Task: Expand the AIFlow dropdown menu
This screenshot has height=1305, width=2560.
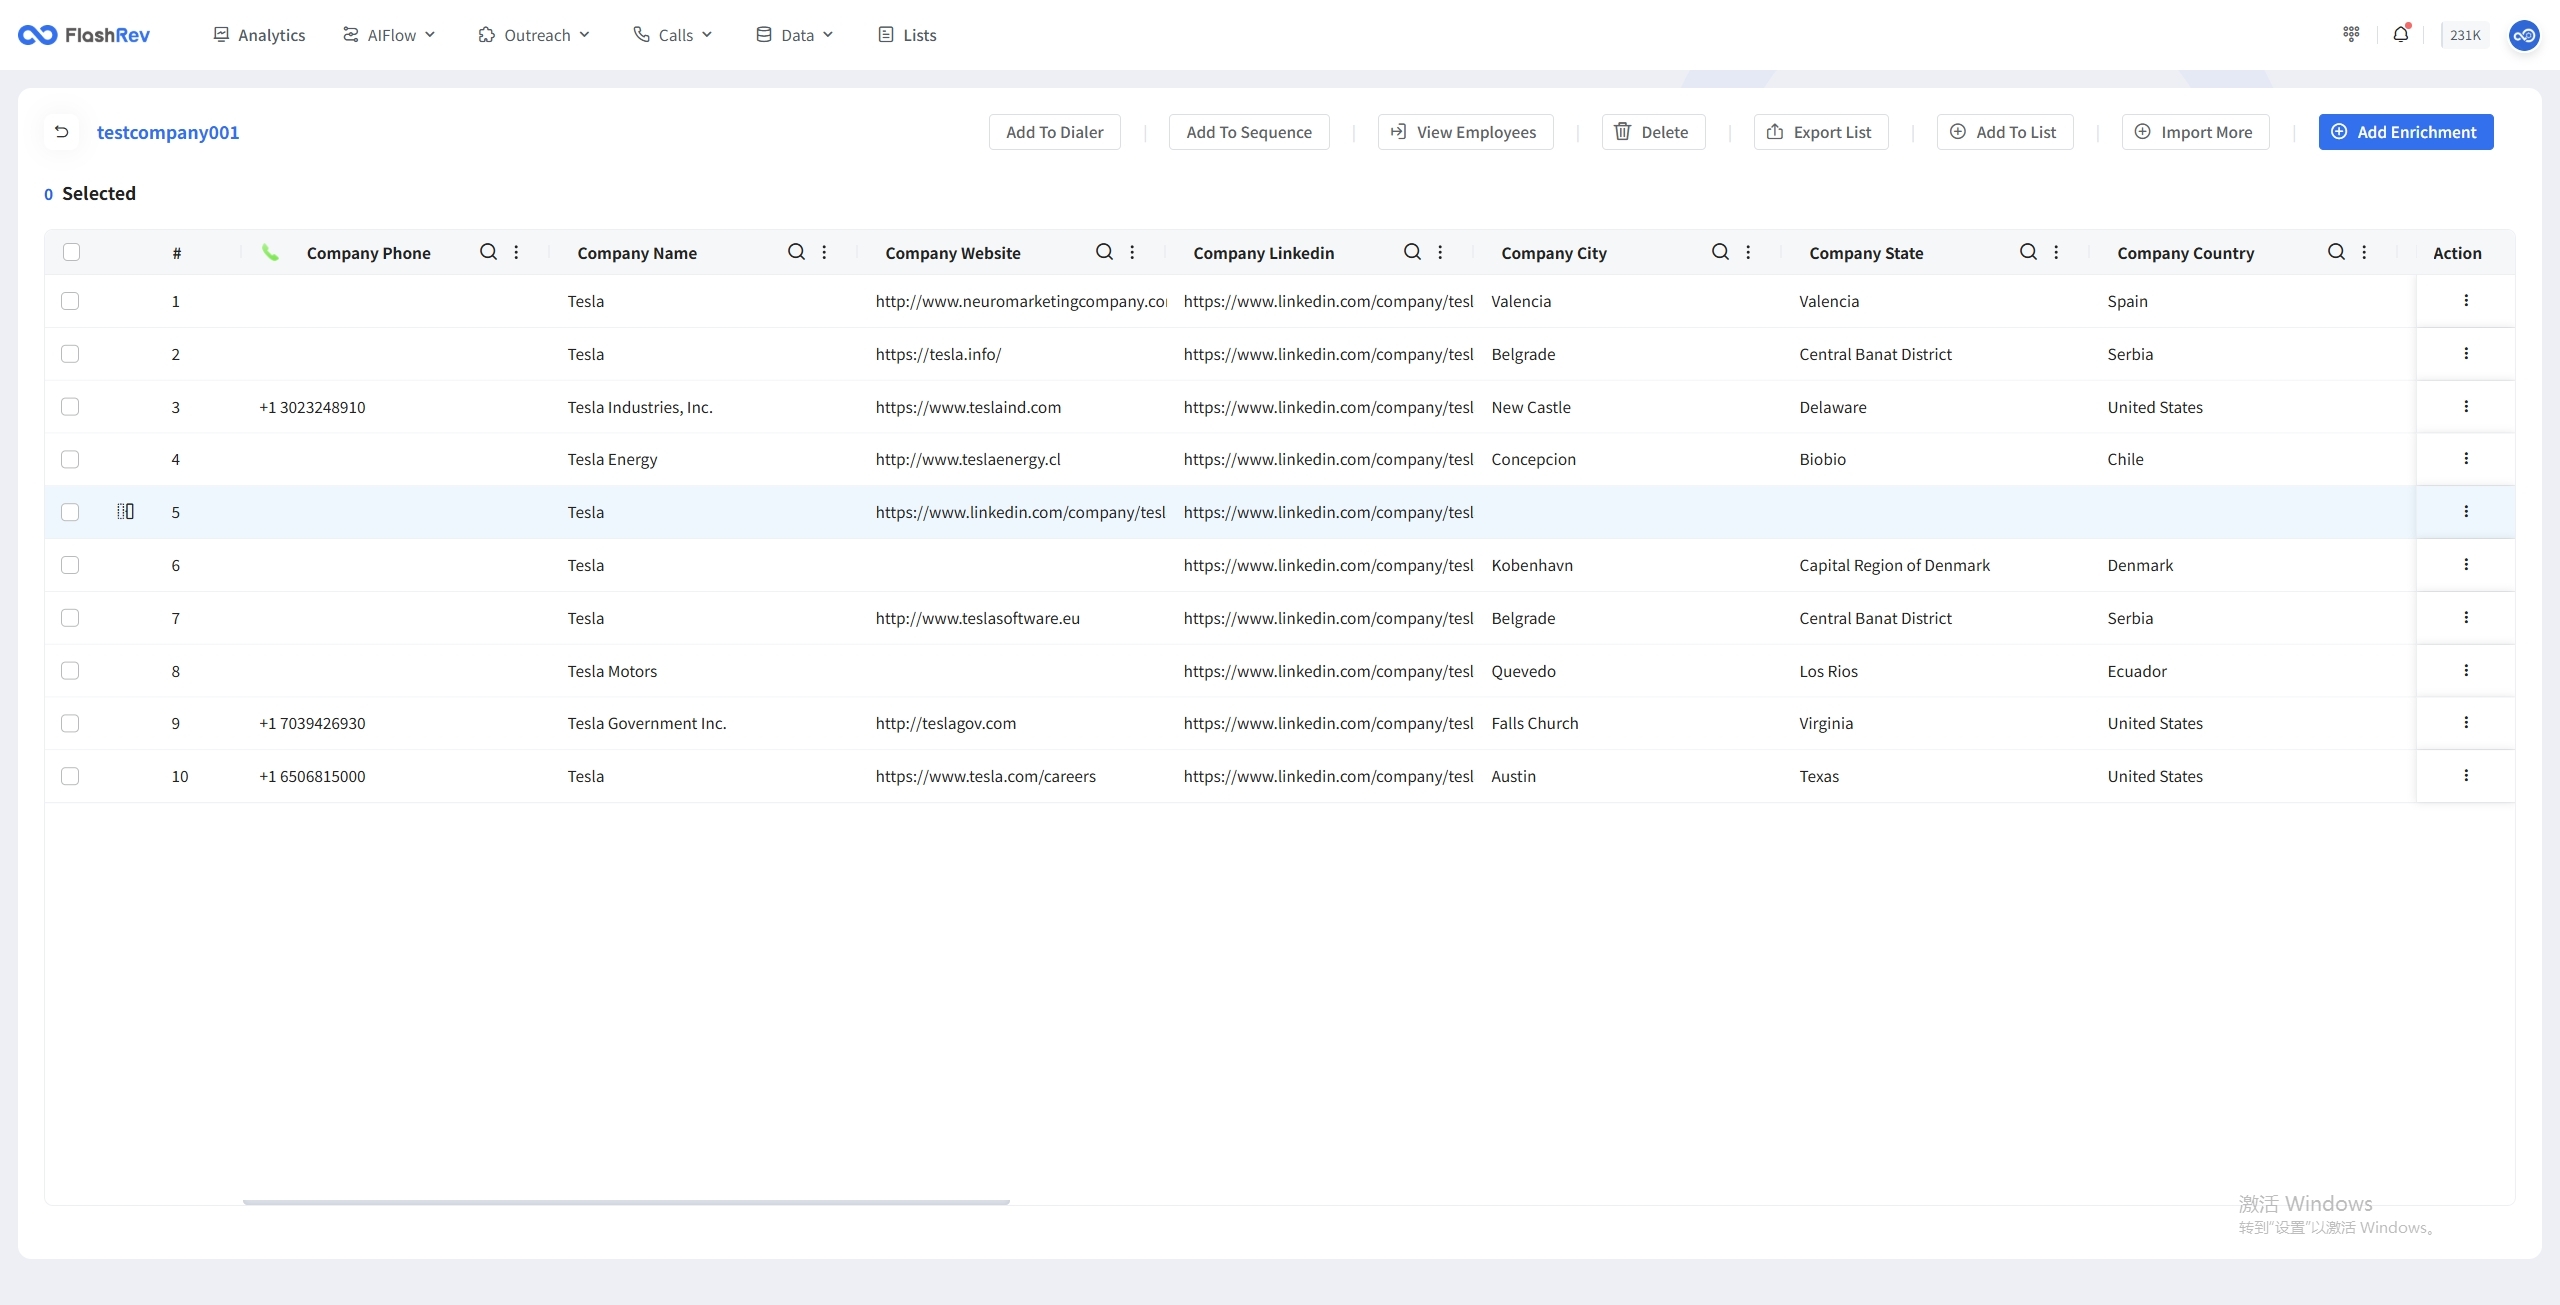Action: pos(389,35)
